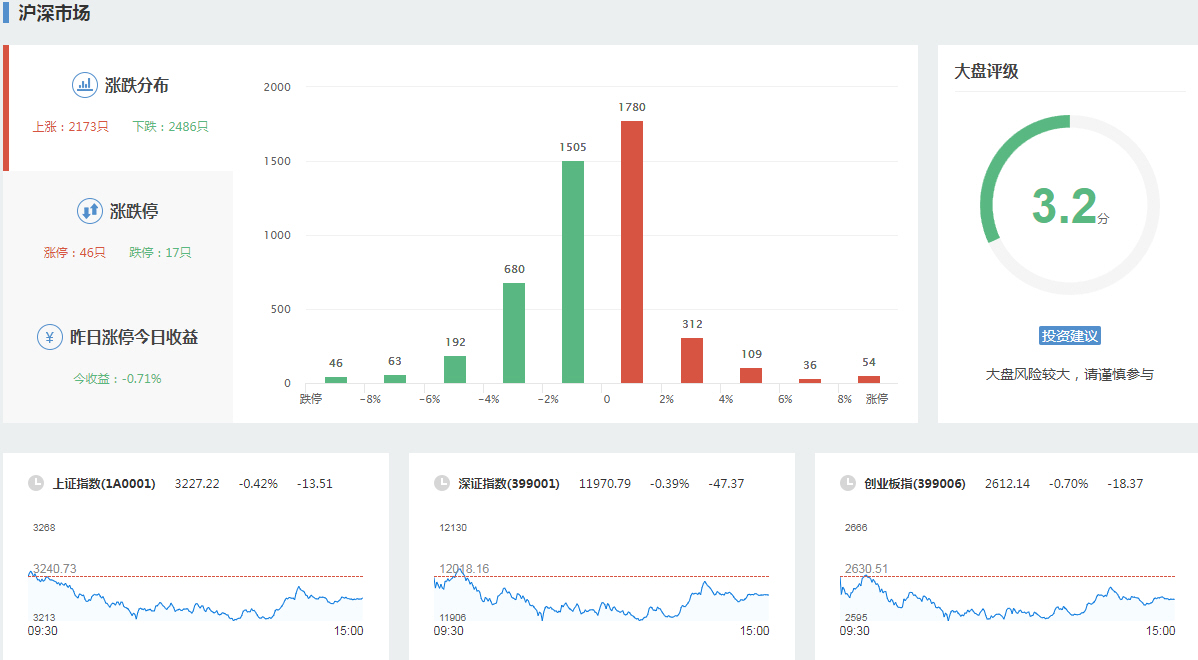
Task: Click the green bar labeled 680
Action: [514, 333]
